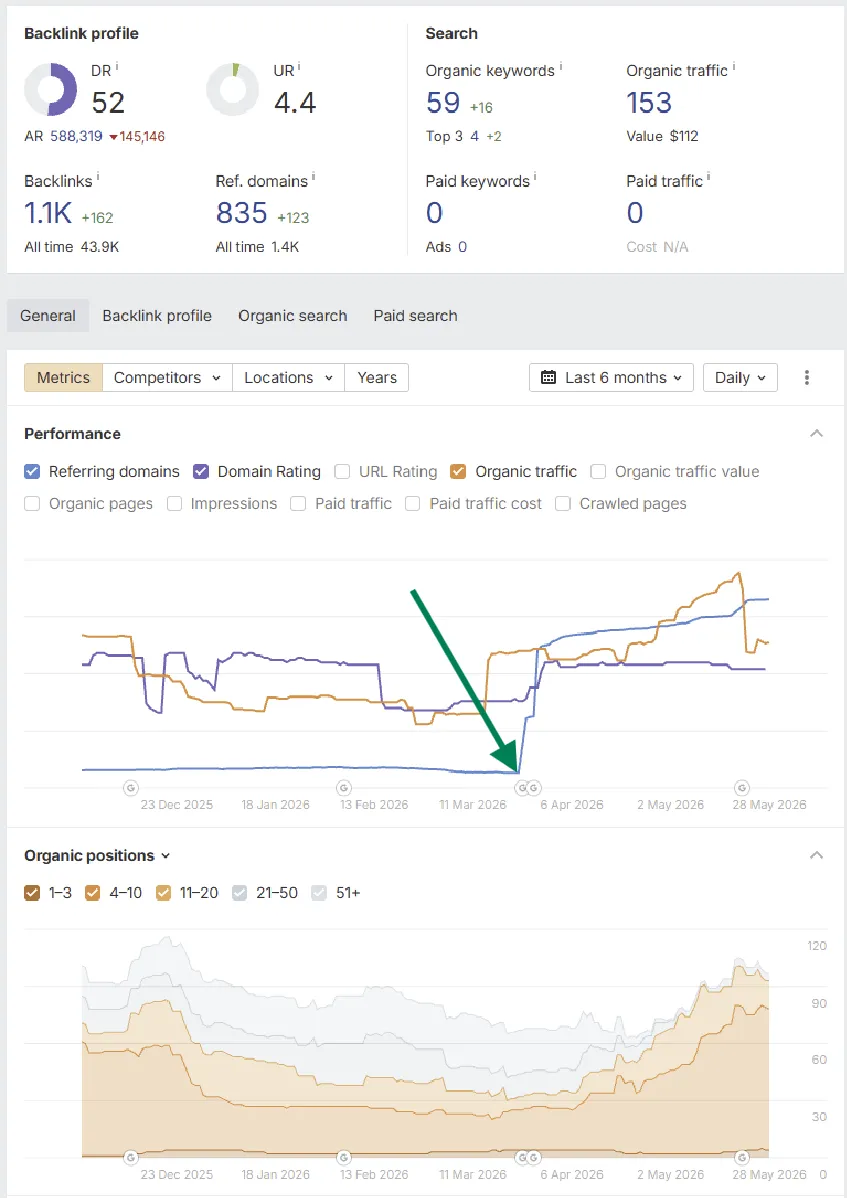This screenshot has height=1198, width=847.
Task: Toggle the 51+ positions checkbox
Action: pyautogui.click(x=319, y=892)
